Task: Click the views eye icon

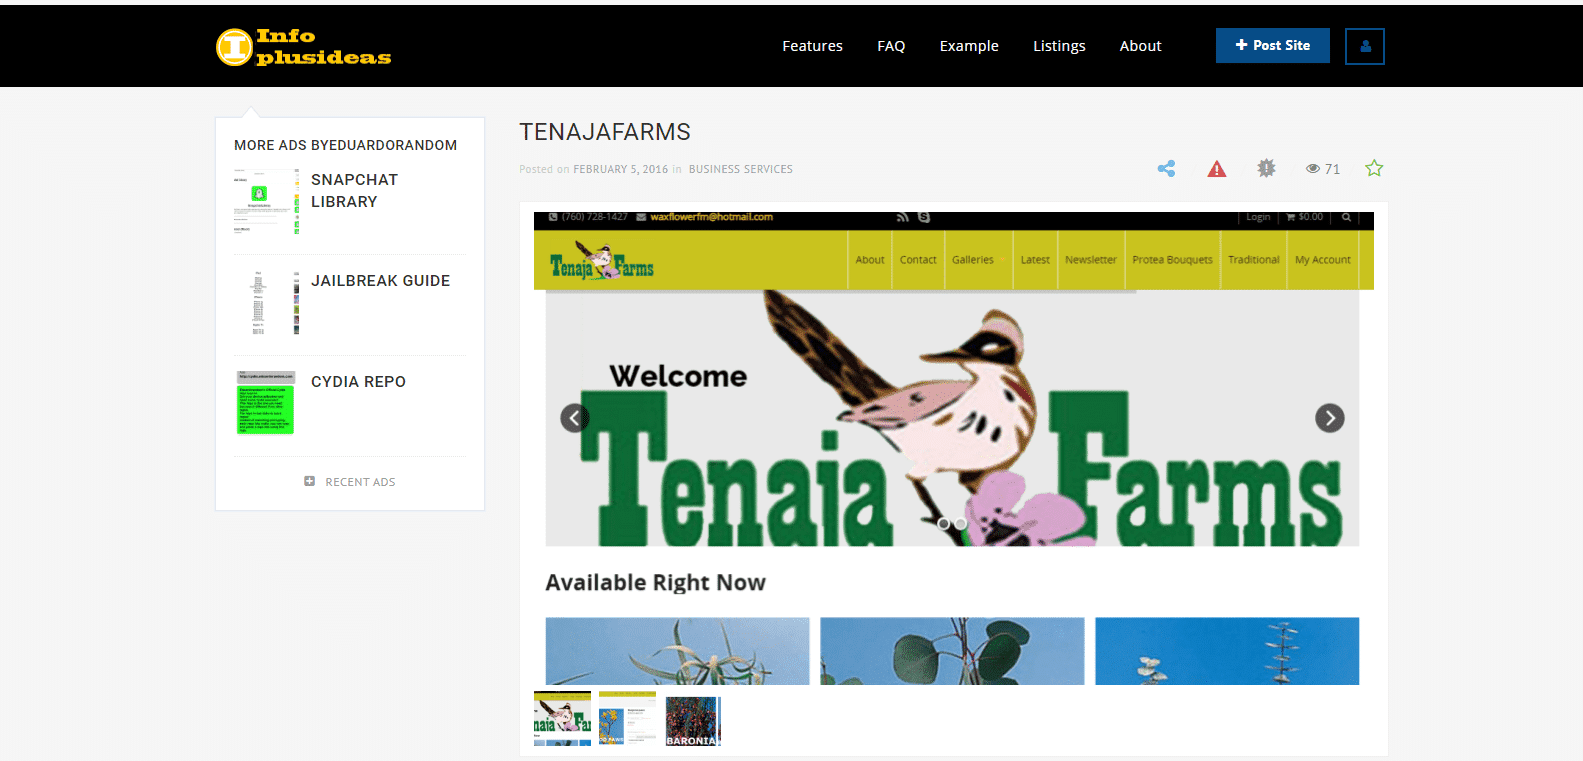Action: pos(1312,169)
